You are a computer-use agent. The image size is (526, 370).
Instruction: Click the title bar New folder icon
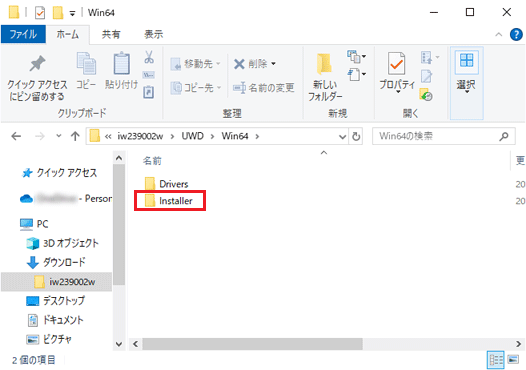point(58,13)
